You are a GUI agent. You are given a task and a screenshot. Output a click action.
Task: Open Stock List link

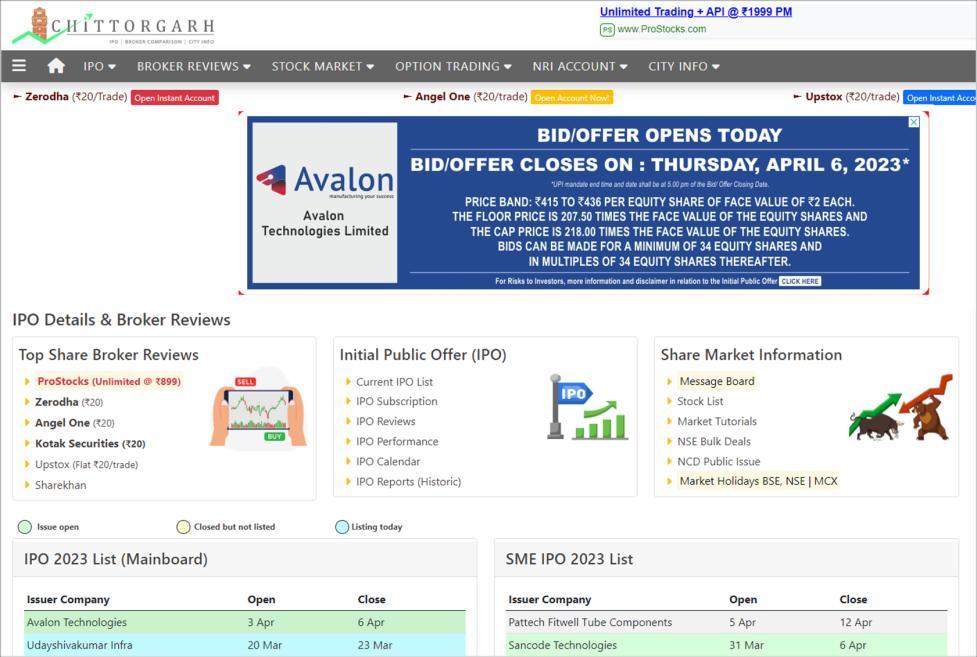point(700,401)
